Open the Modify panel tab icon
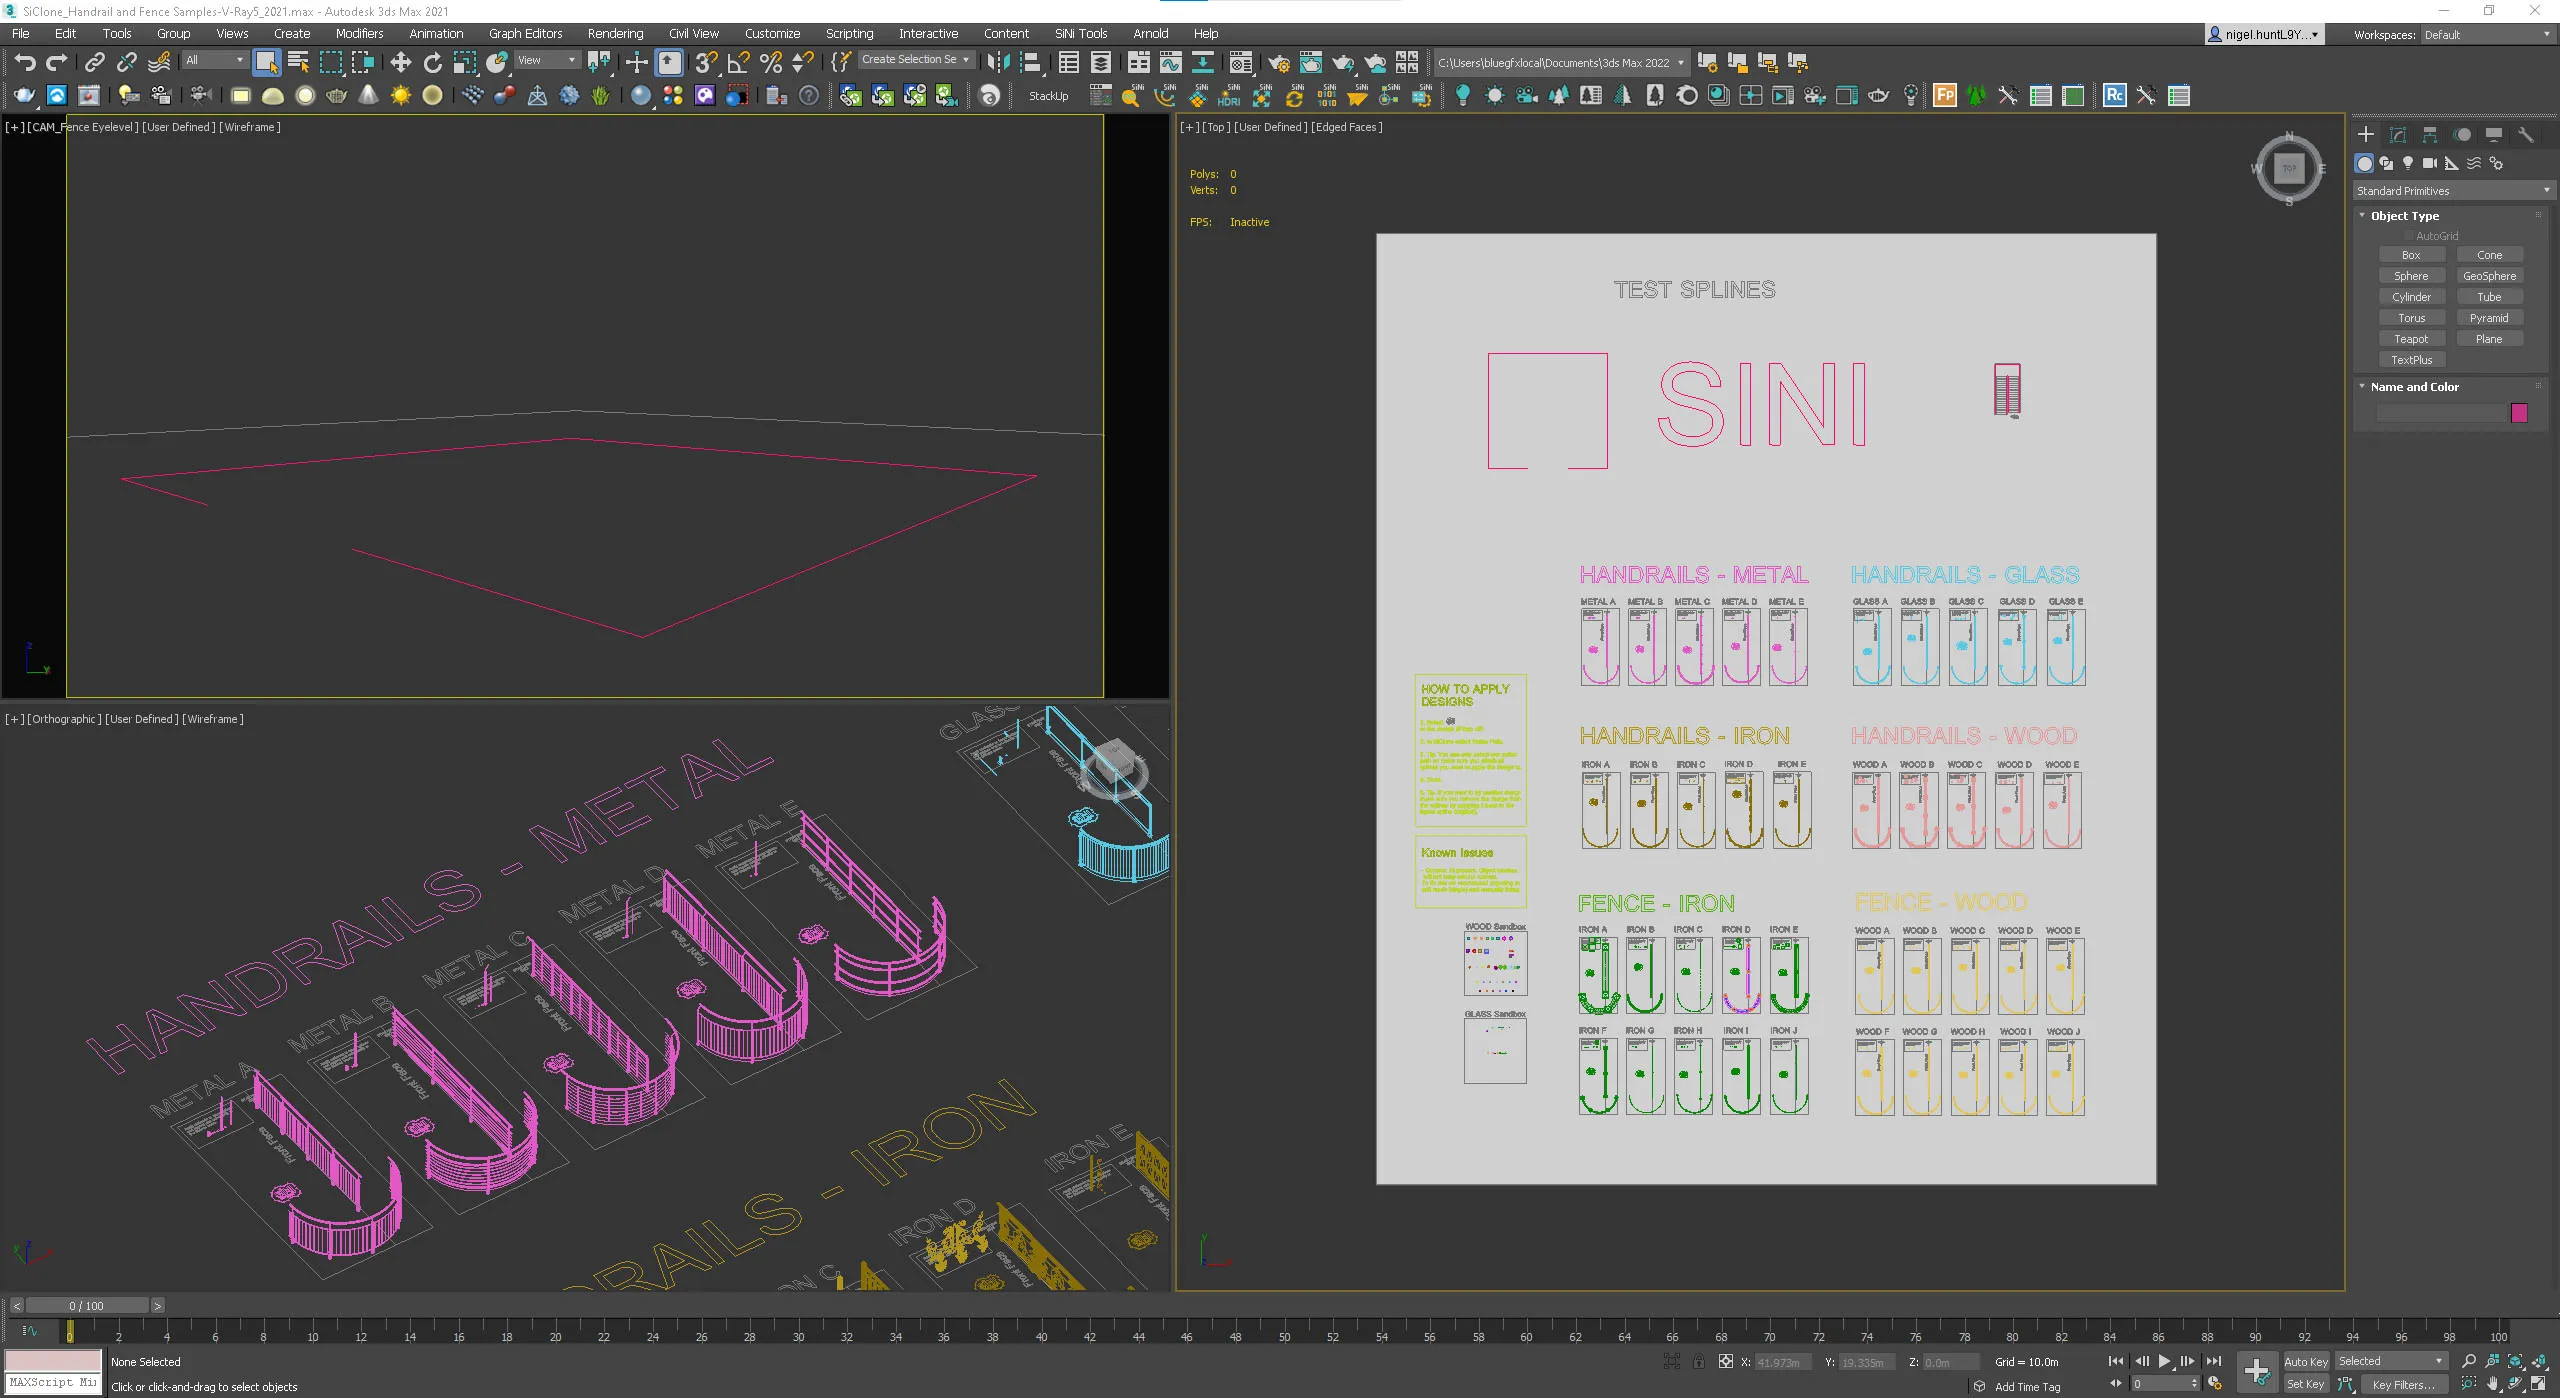Image resolution: width=2560 pixels, height=1398 pixels. pyautogui.click(x=2397, y=134)
